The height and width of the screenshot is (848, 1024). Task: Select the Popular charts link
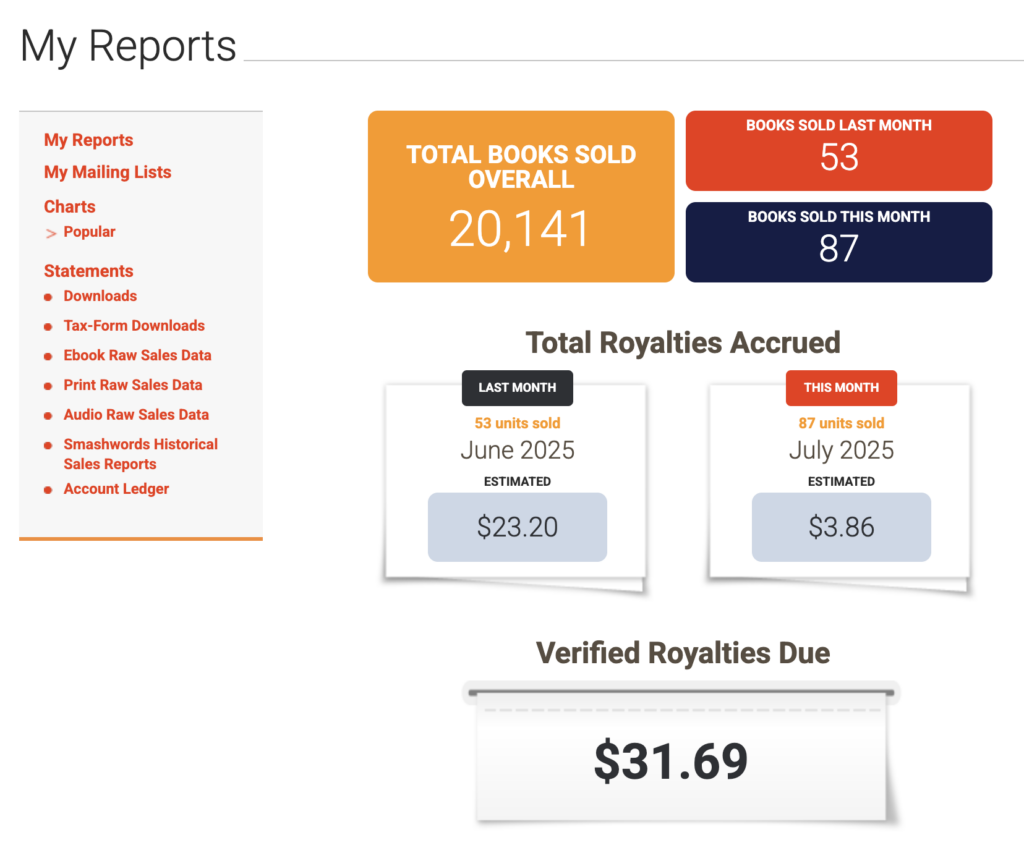point(89,232)
